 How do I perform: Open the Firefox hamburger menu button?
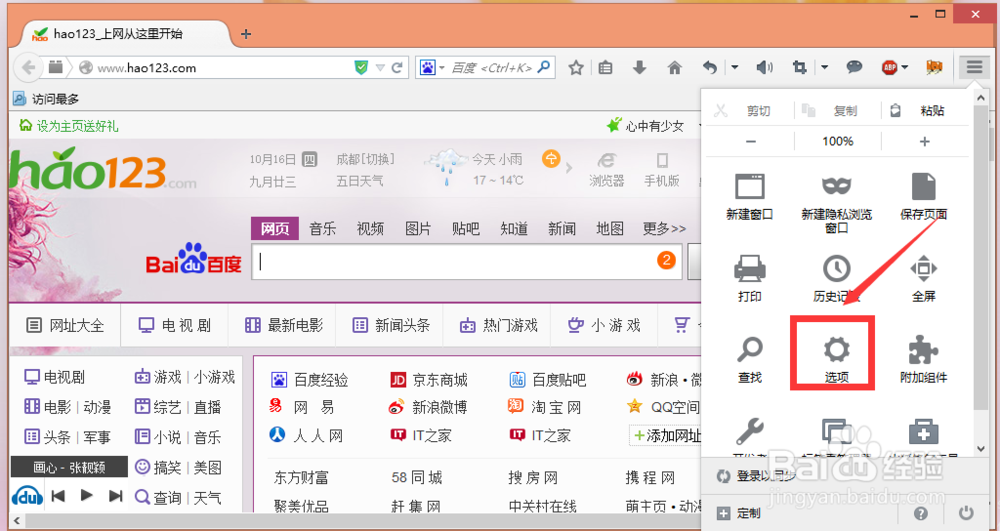974,67
